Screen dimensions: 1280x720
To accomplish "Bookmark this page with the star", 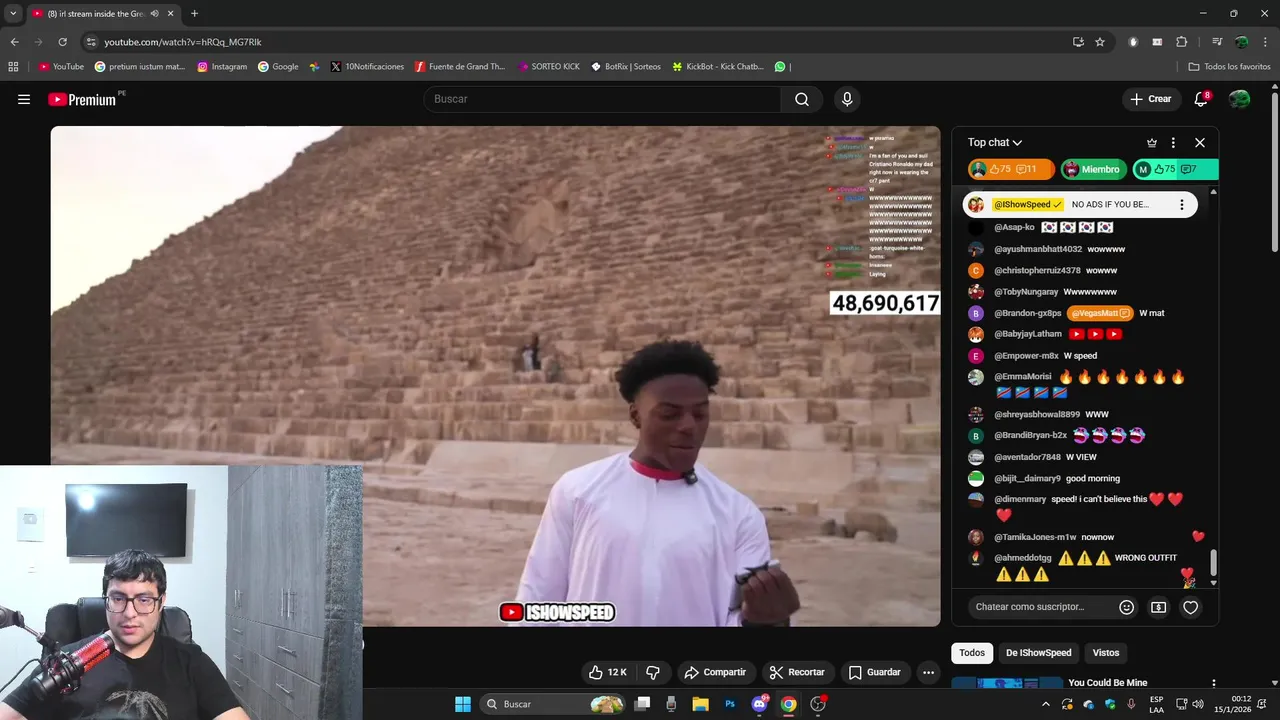I will point(1100,42).
